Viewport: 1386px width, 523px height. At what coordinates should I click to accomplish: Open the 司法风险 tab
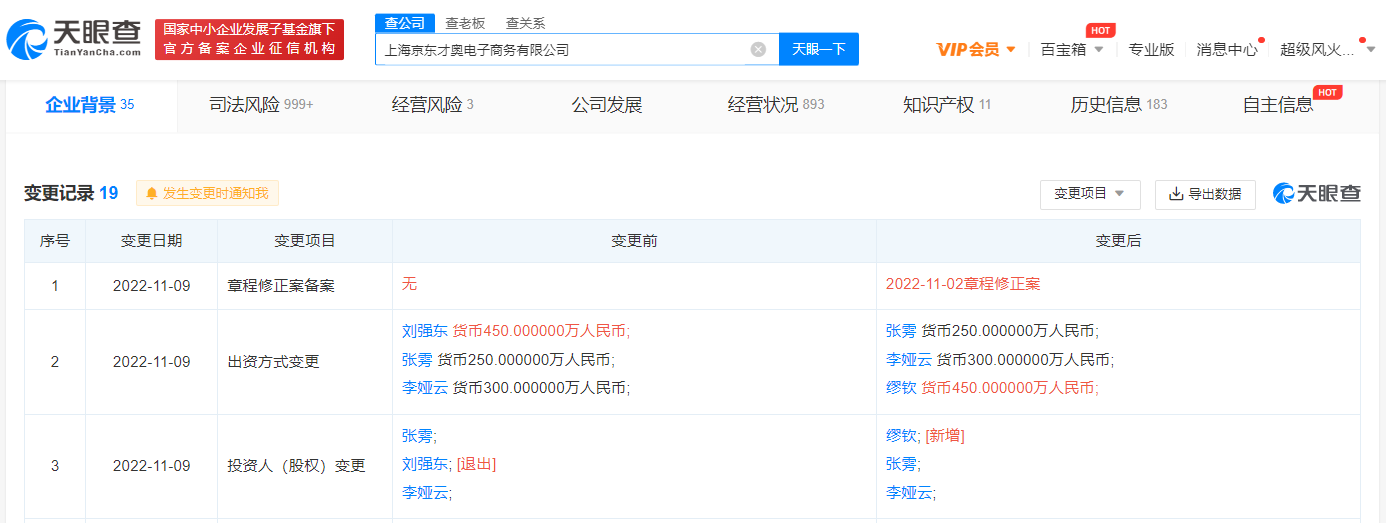click(x=261, y=105)
